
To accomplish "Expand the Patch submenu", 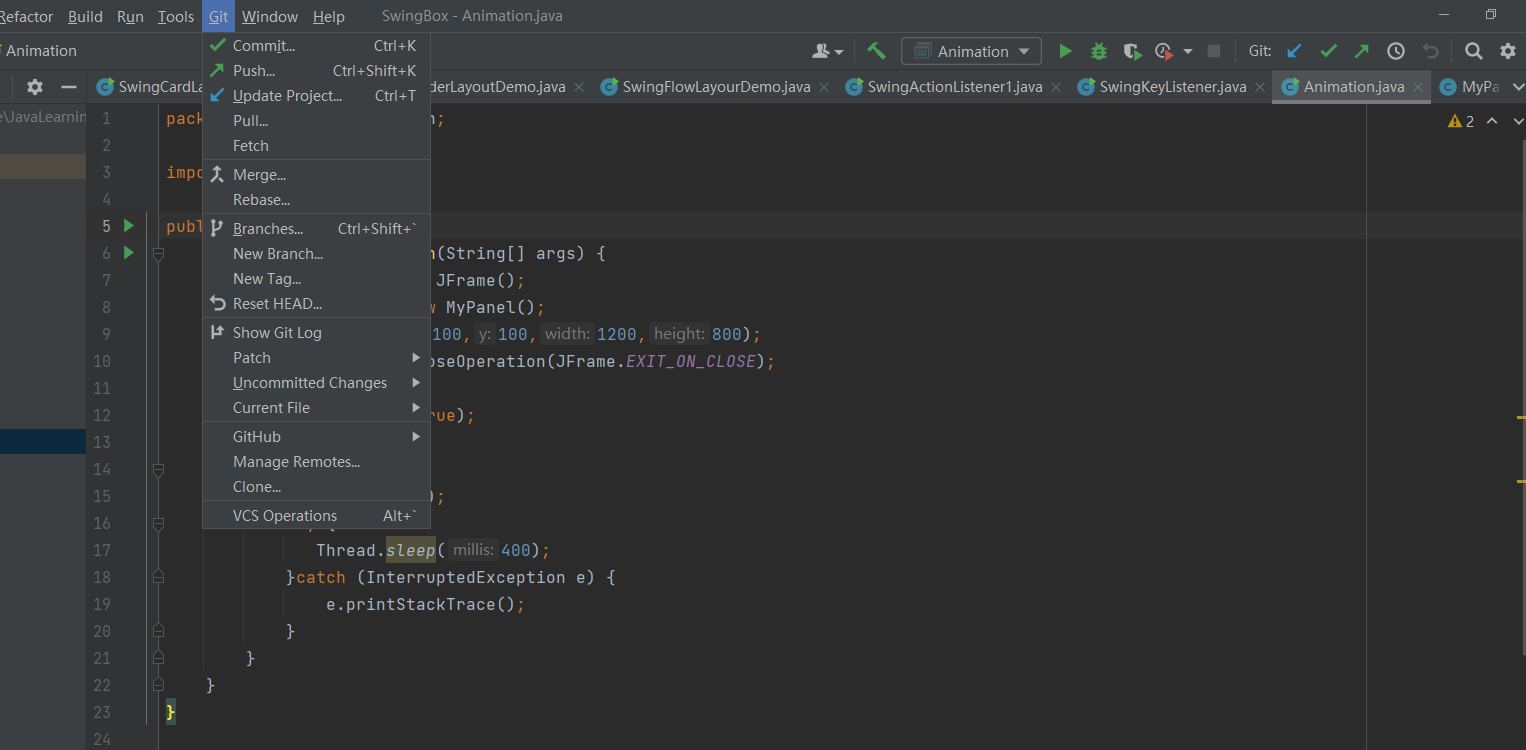I will click(316, 358).
